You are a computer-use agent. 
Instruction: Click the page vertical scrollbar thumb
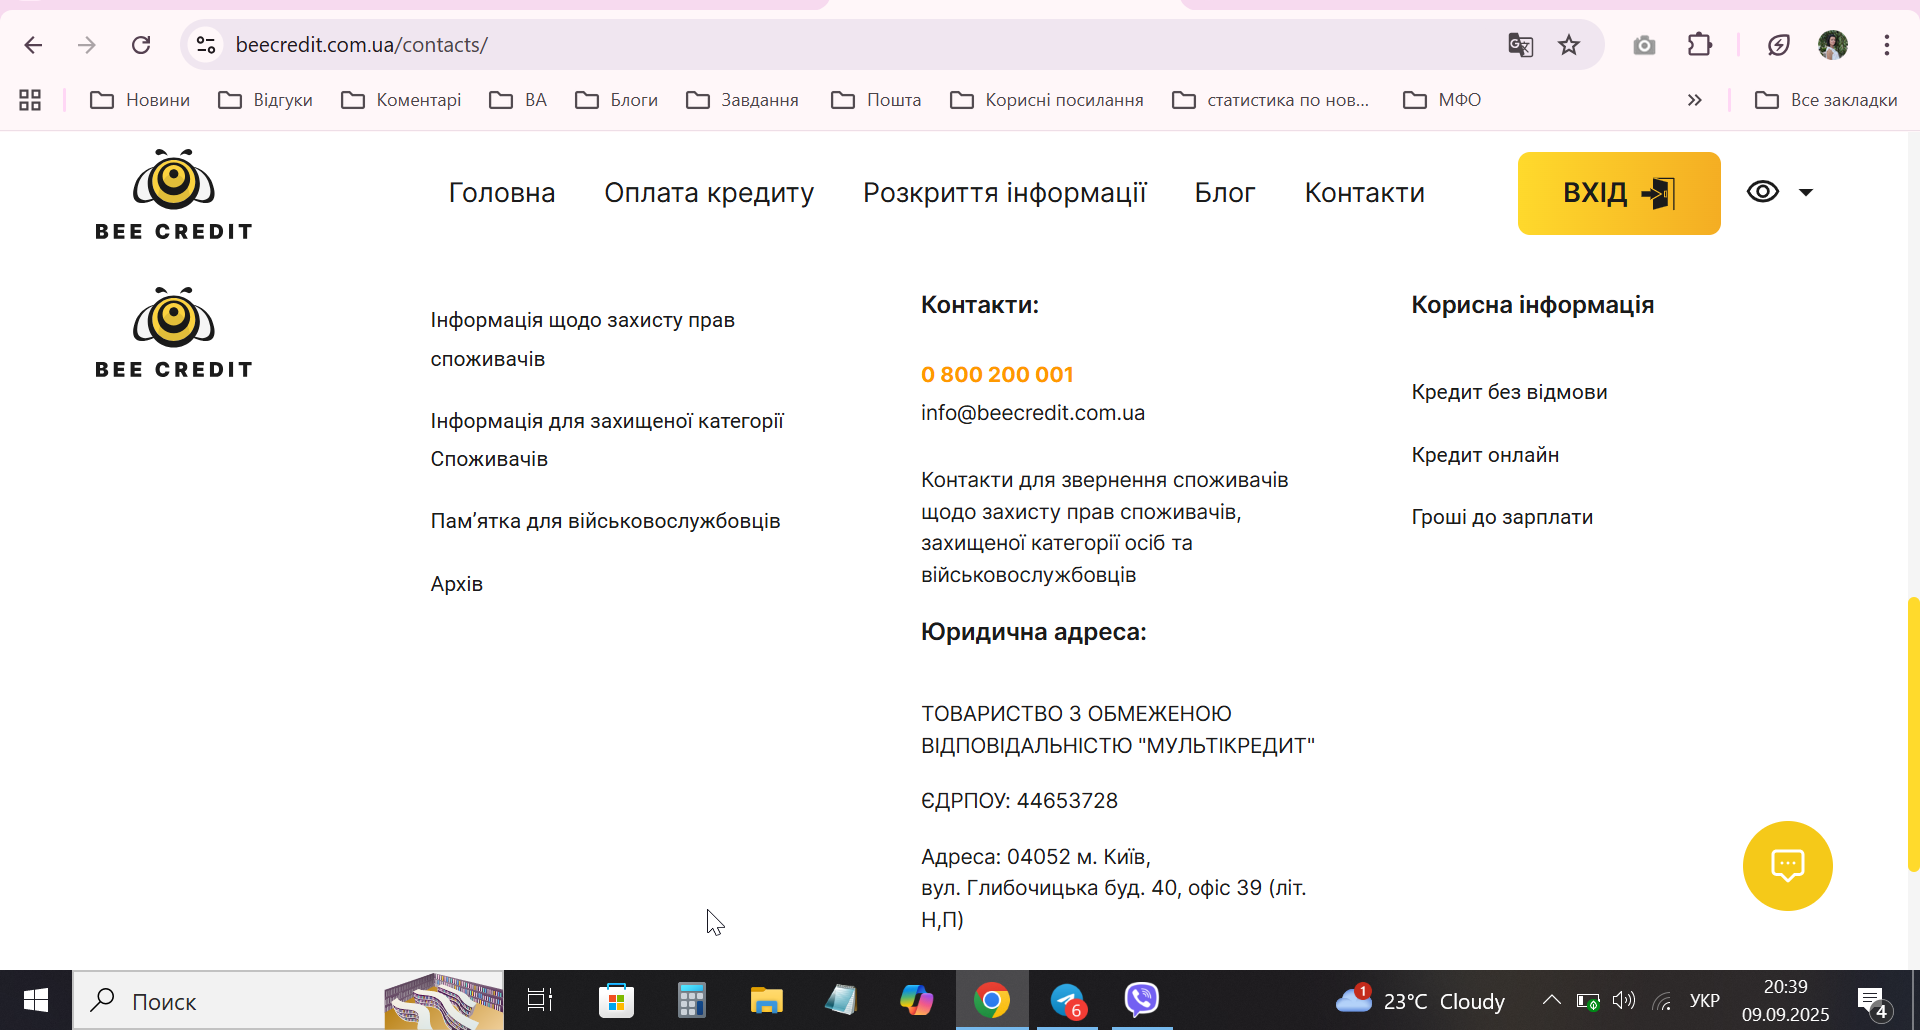click(x=1913, y=734)
